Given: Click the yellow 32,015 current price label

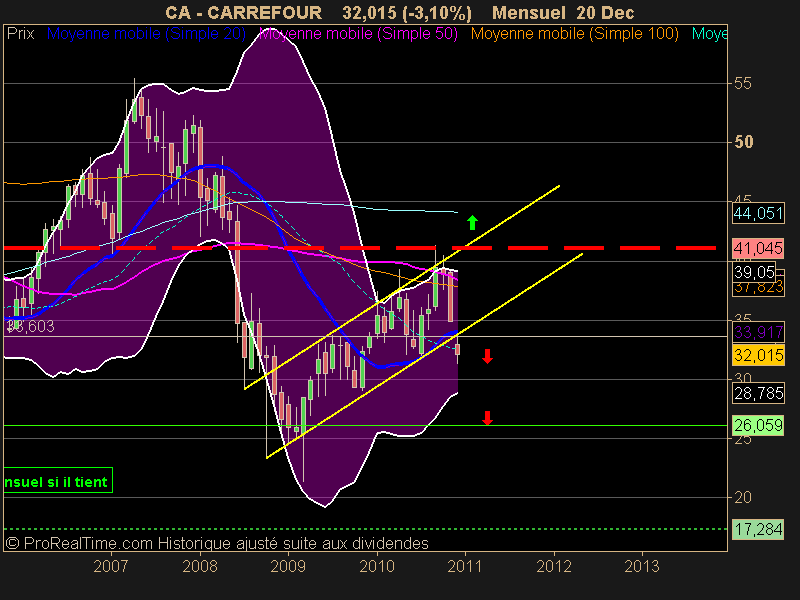Looking at the screenshot, I should click(x=758, y=355).
